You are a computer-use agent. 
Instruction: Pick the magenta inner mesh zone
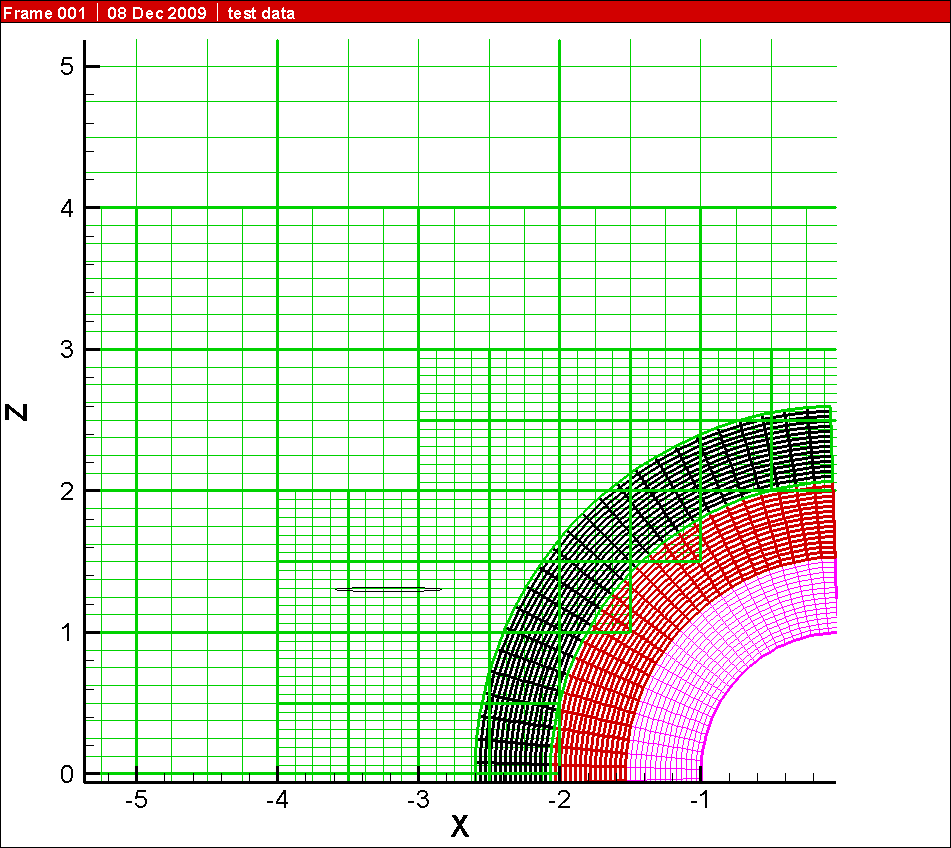pyautogui.click(x=740, y=640)
